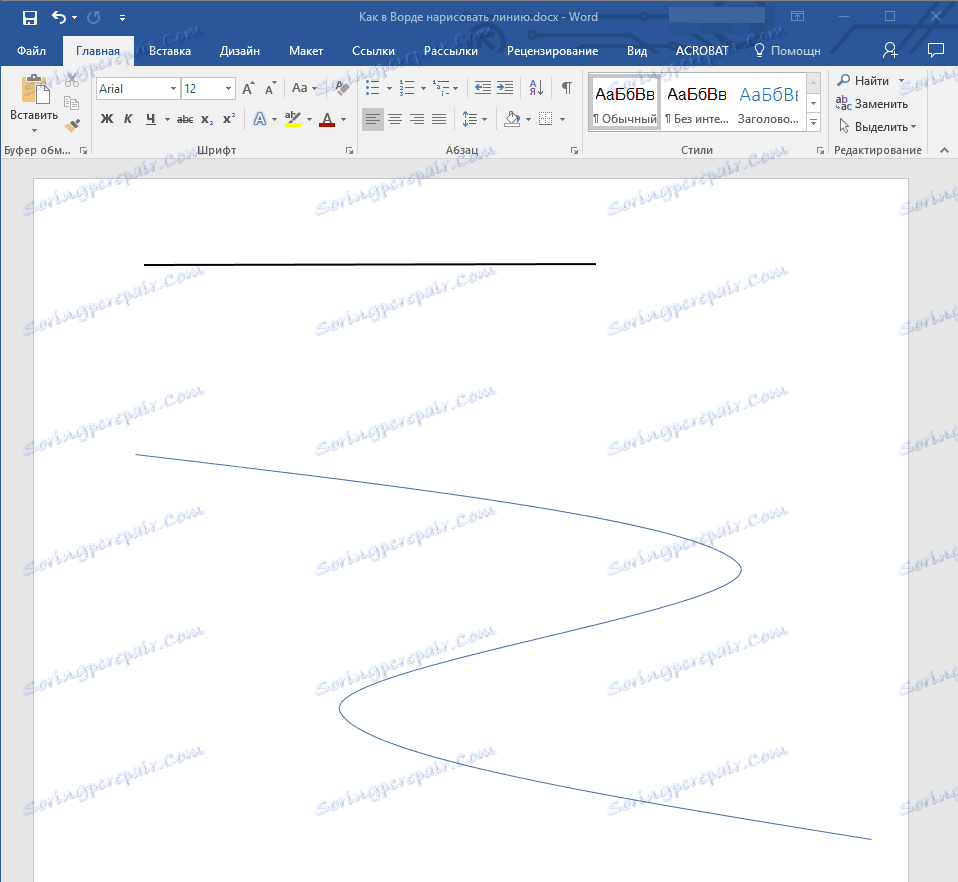
Task: Open the ACROBAT tab
Action: tap(702, 51)
